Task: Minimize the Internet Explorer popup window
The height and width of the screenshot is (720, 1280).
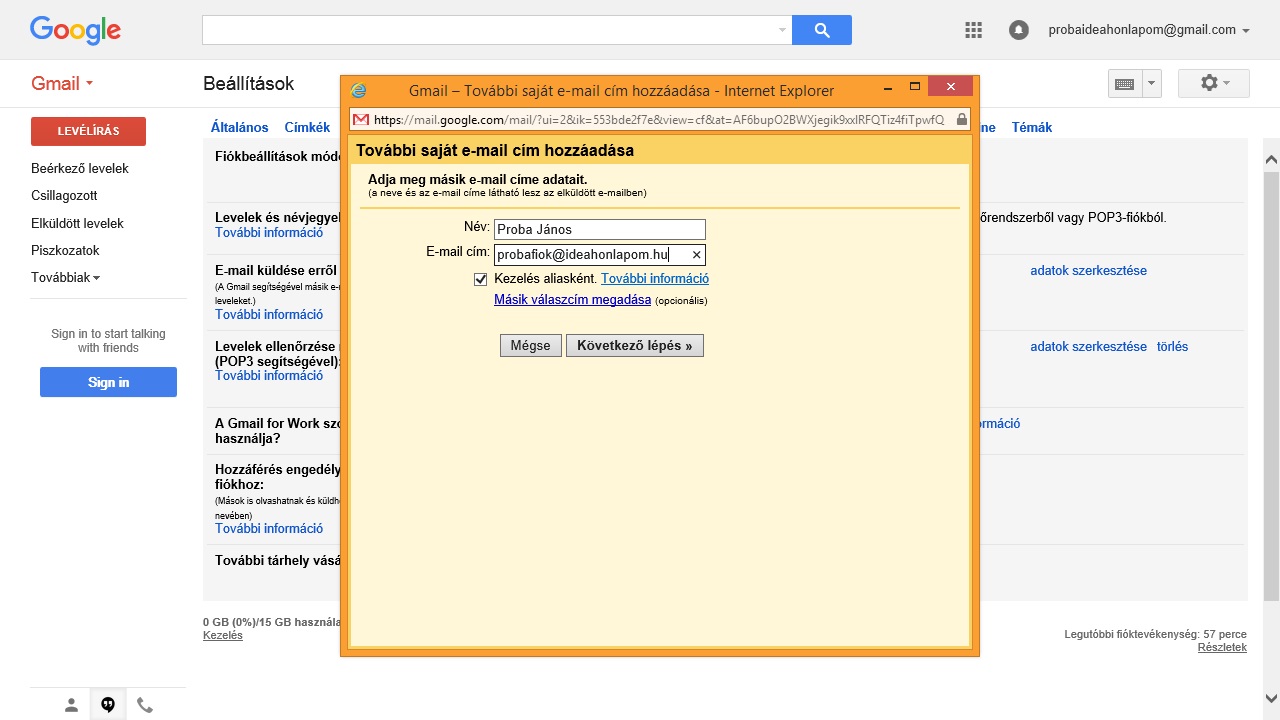Action: tap(887, 87)
